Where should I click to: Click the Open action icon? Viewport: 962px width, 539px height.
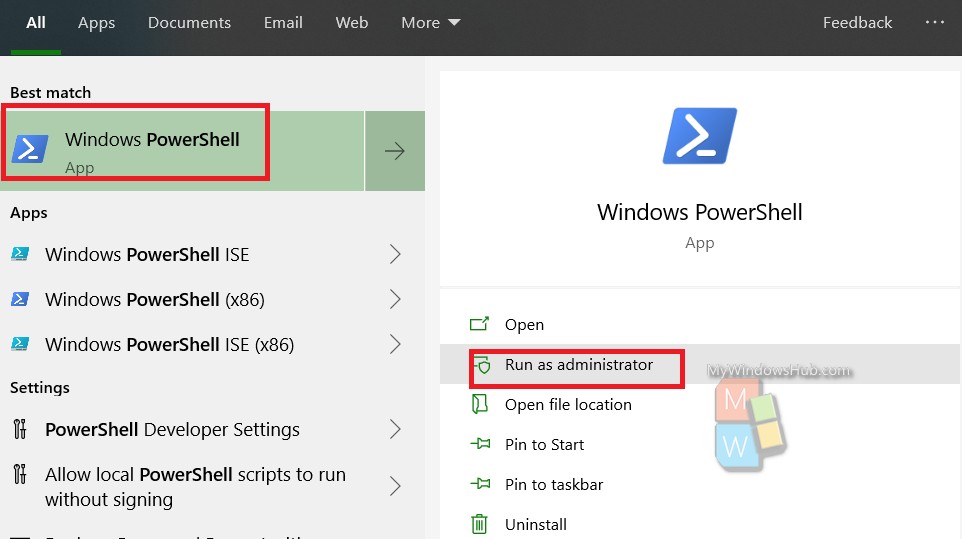[x=479, y=324]
